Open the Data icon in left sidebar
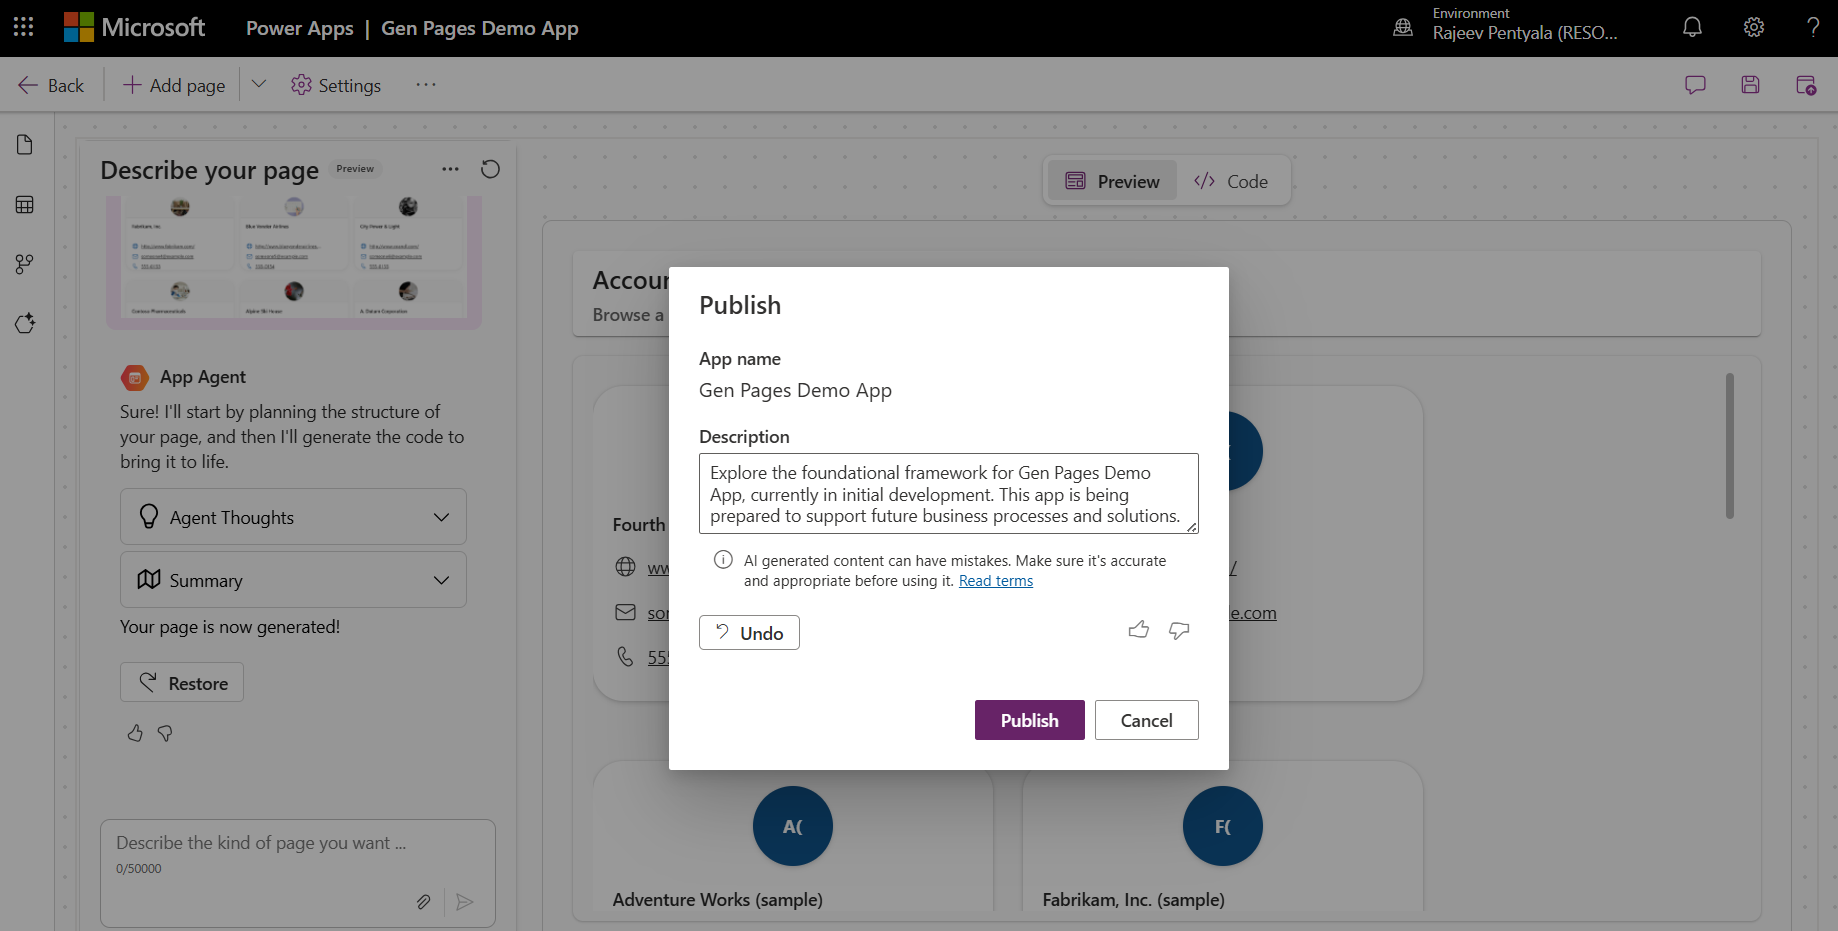Image resolution: width=1838 pixels, height=931 pixels. pos(24,204)
